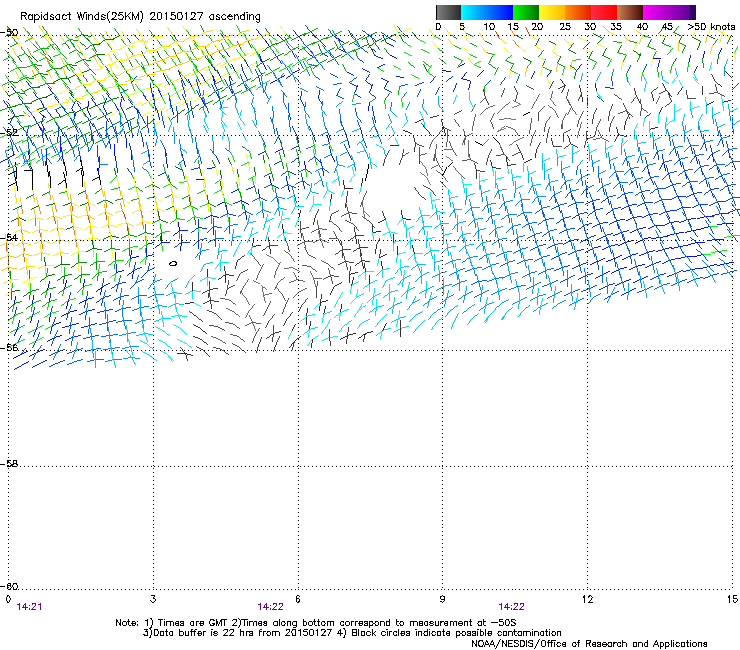Click the 'Note: 1) Times are GMT' line
Image resolution: width=740 pixels, height=650 pixels.
316,623
